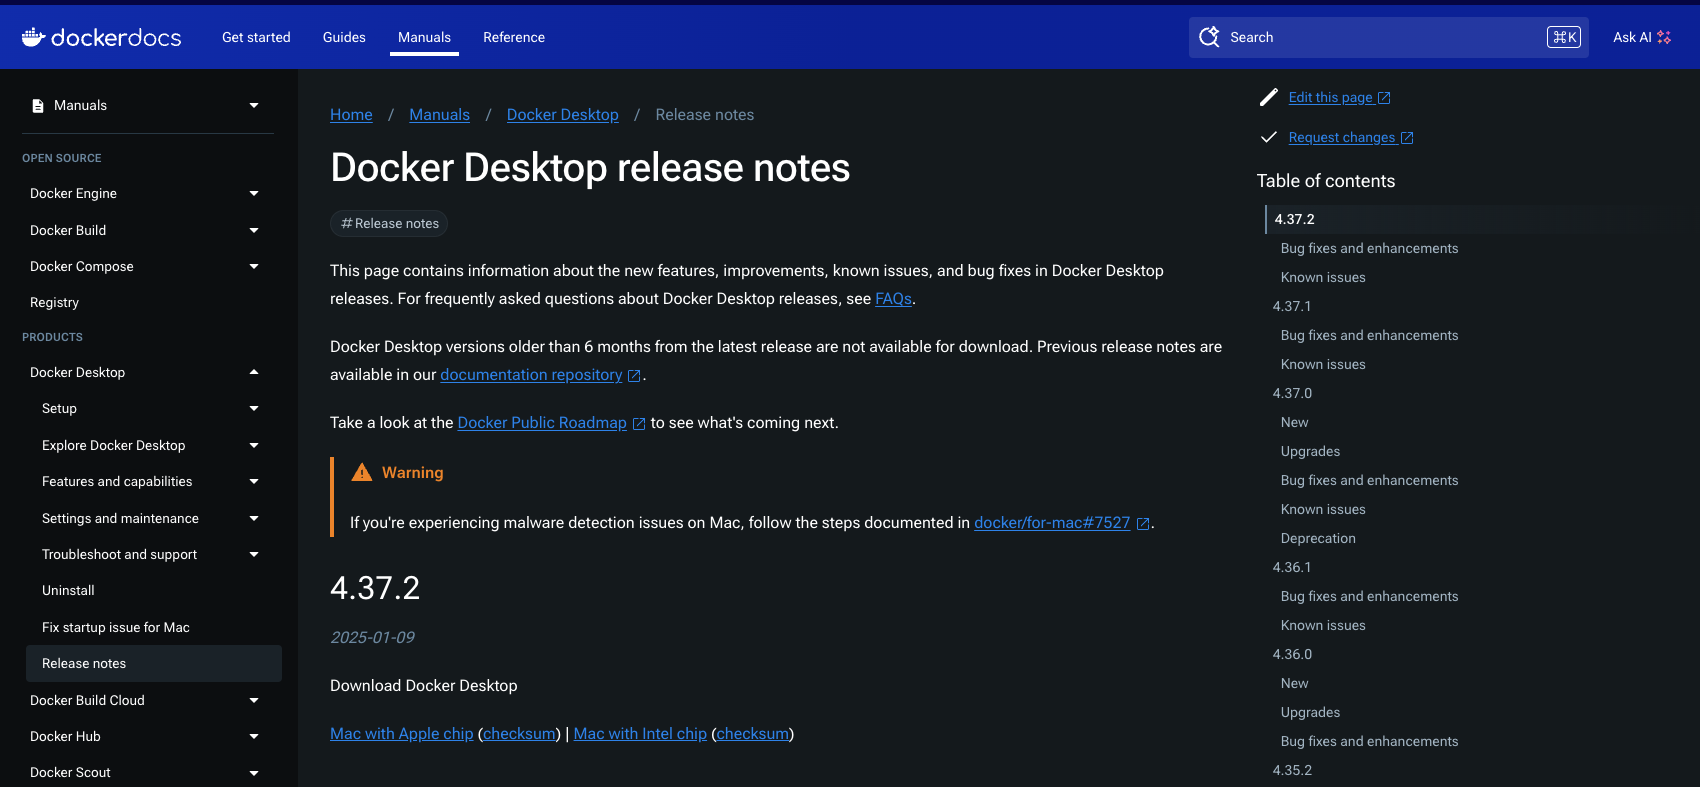Open checksum link for Intel chip

(x=753, y=734)
